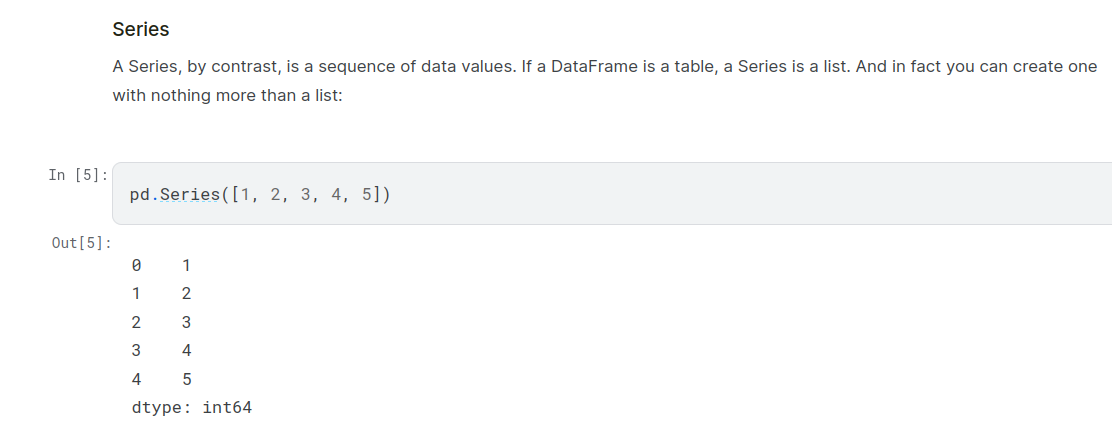Viewport: 1112px width, 433px height.
Task: Click index label 4 in the output
Action: [136, 379]
